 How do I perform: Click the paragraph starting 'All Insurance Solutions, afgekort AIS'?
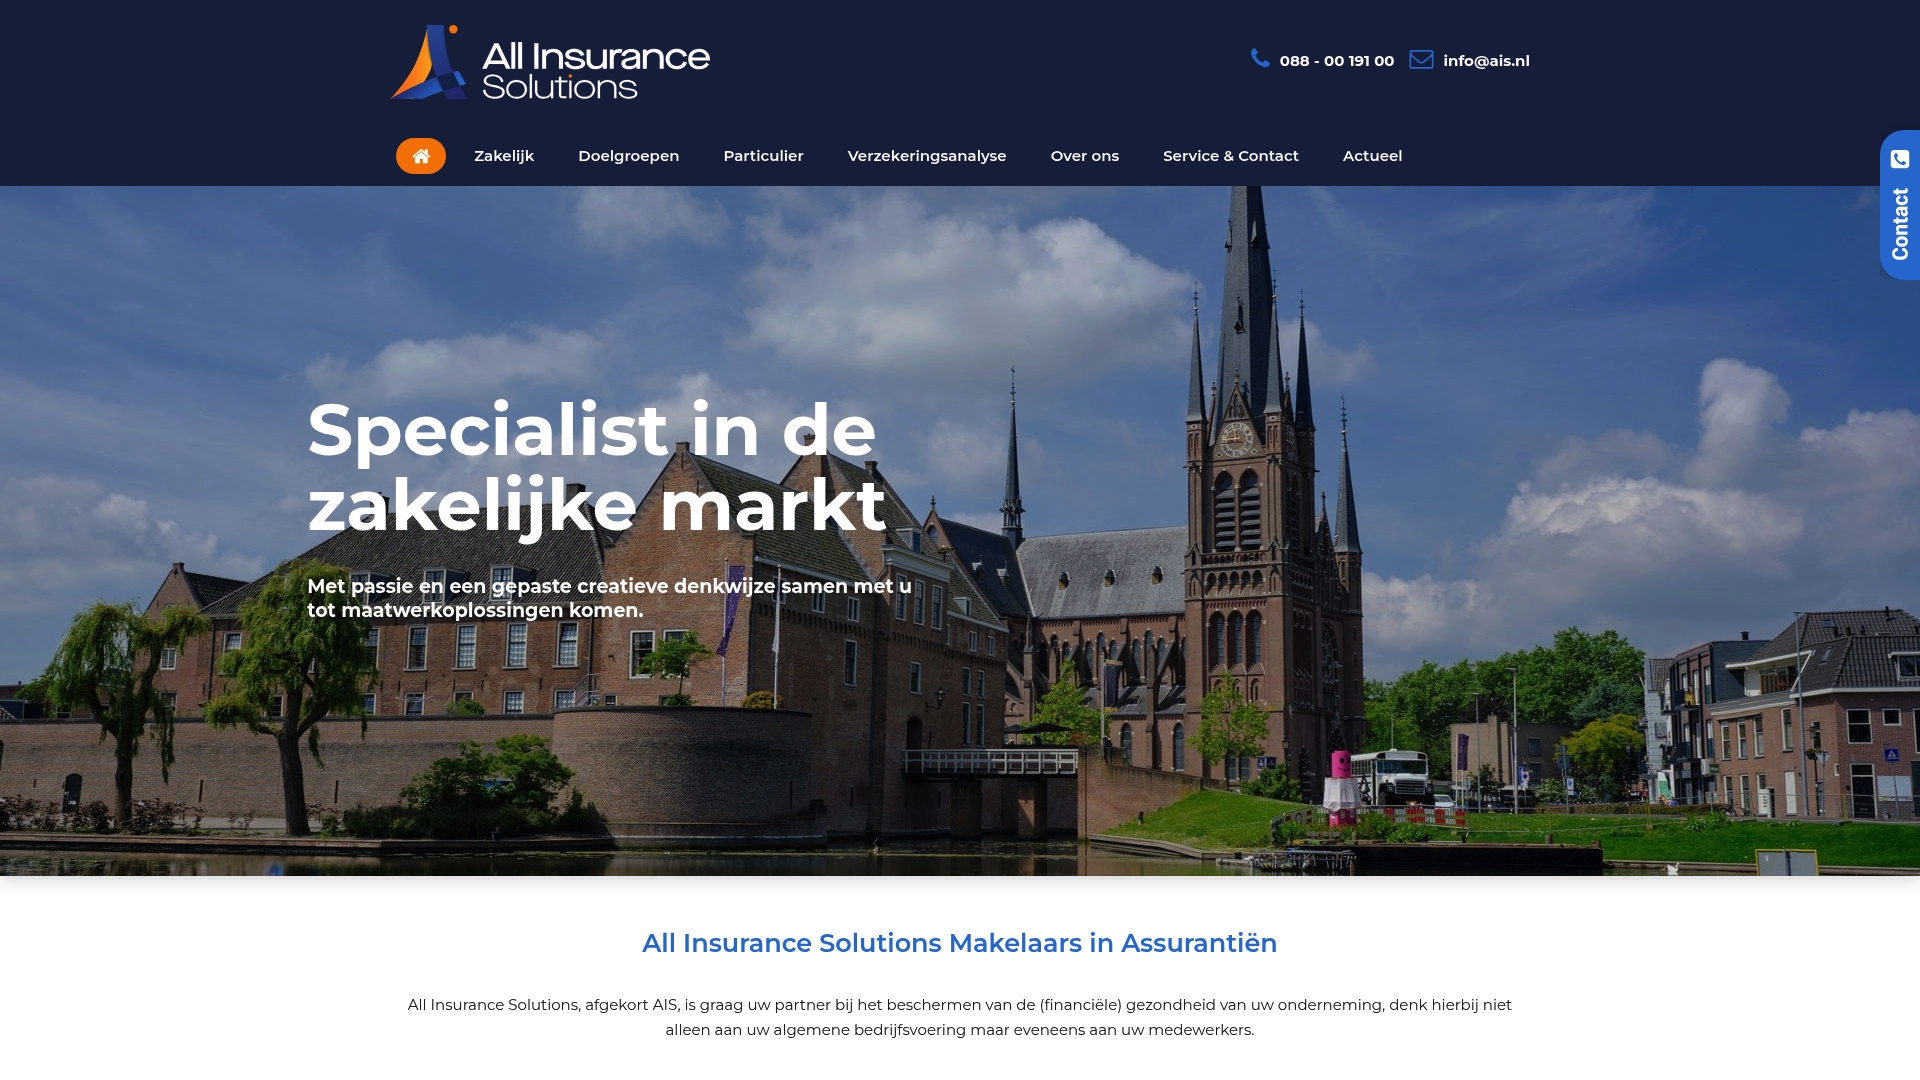[959, 1017]
